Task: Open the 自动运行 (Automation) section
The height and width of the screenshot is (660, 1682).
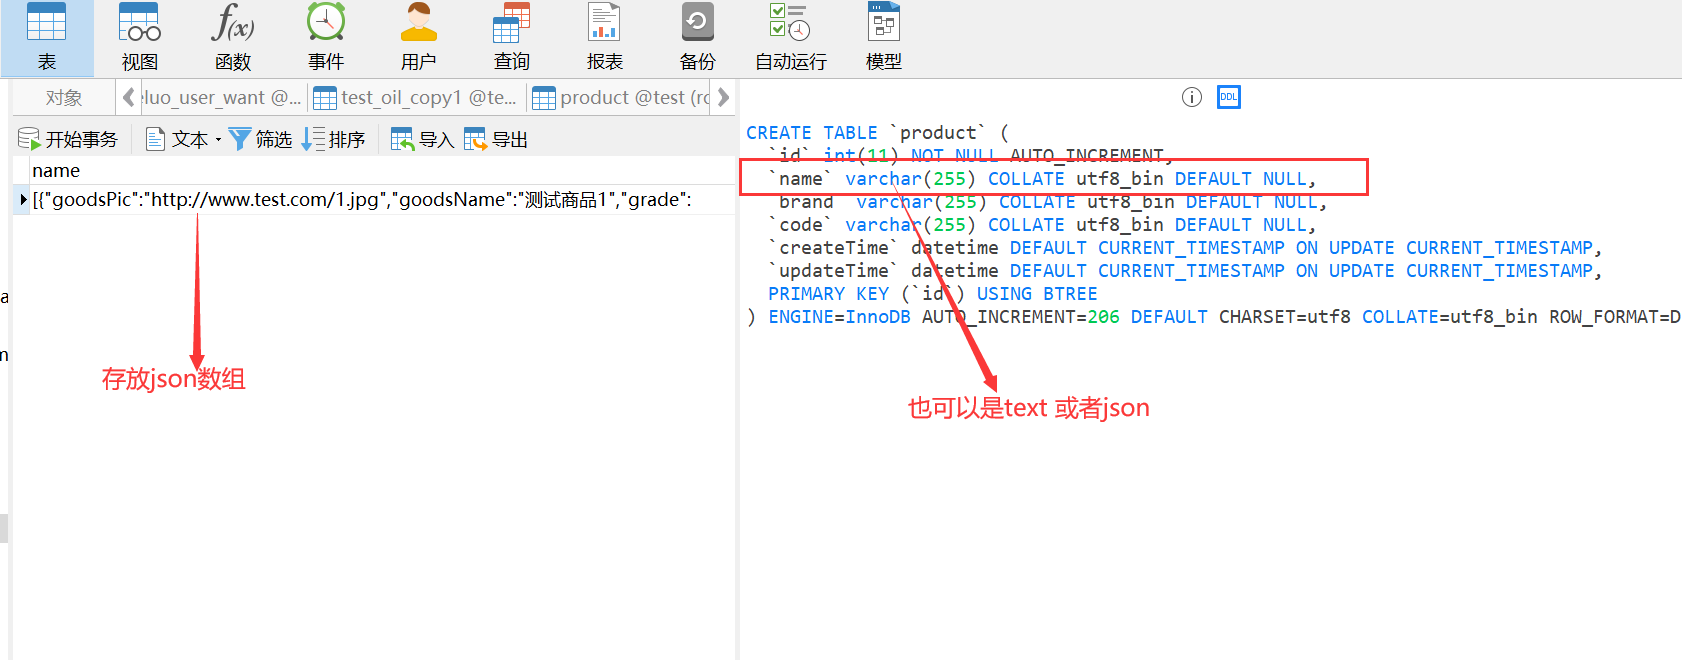Action: (790, 38)
